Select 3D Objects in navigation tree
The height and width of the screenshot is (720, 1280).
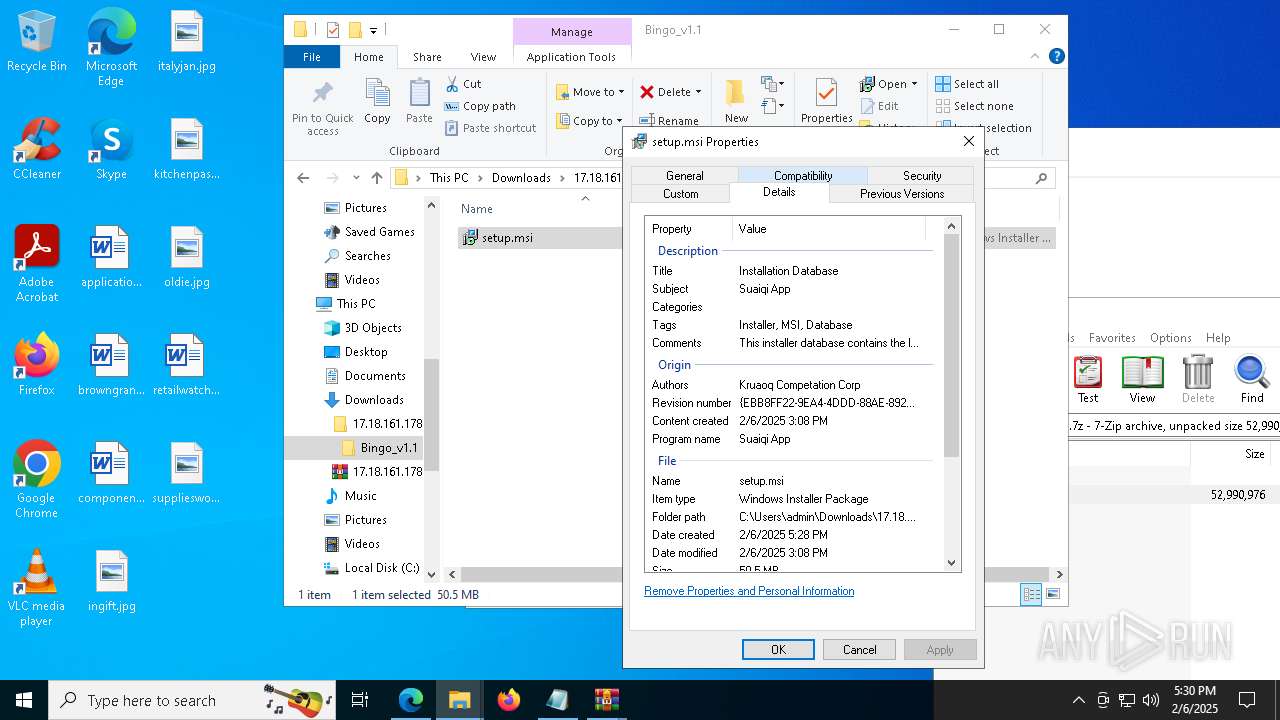tap(373, 328)
